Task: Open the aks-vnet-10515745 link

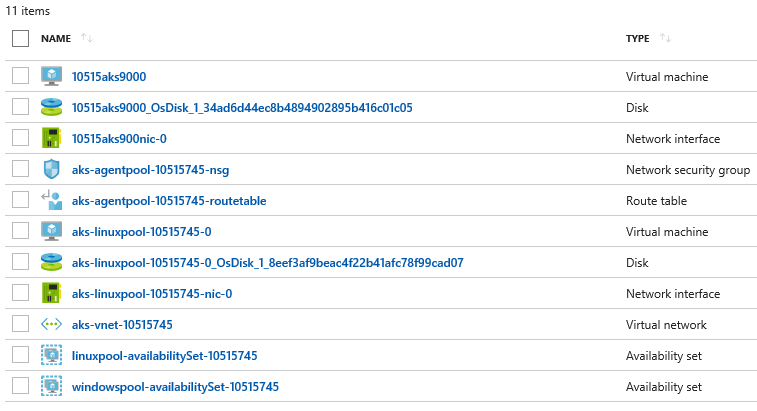Action: click(x=122, y=325)
